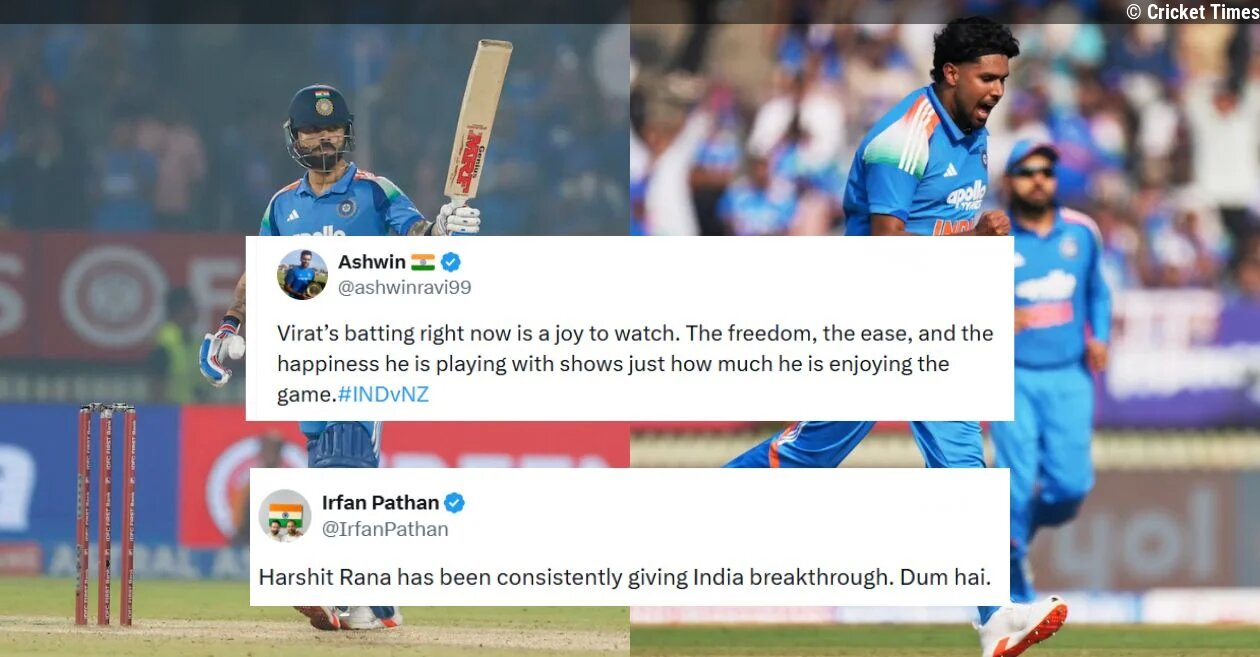Click Ashwin's blue verified badge
This screenshot has width=1260, height=657.
click(451, 262)
